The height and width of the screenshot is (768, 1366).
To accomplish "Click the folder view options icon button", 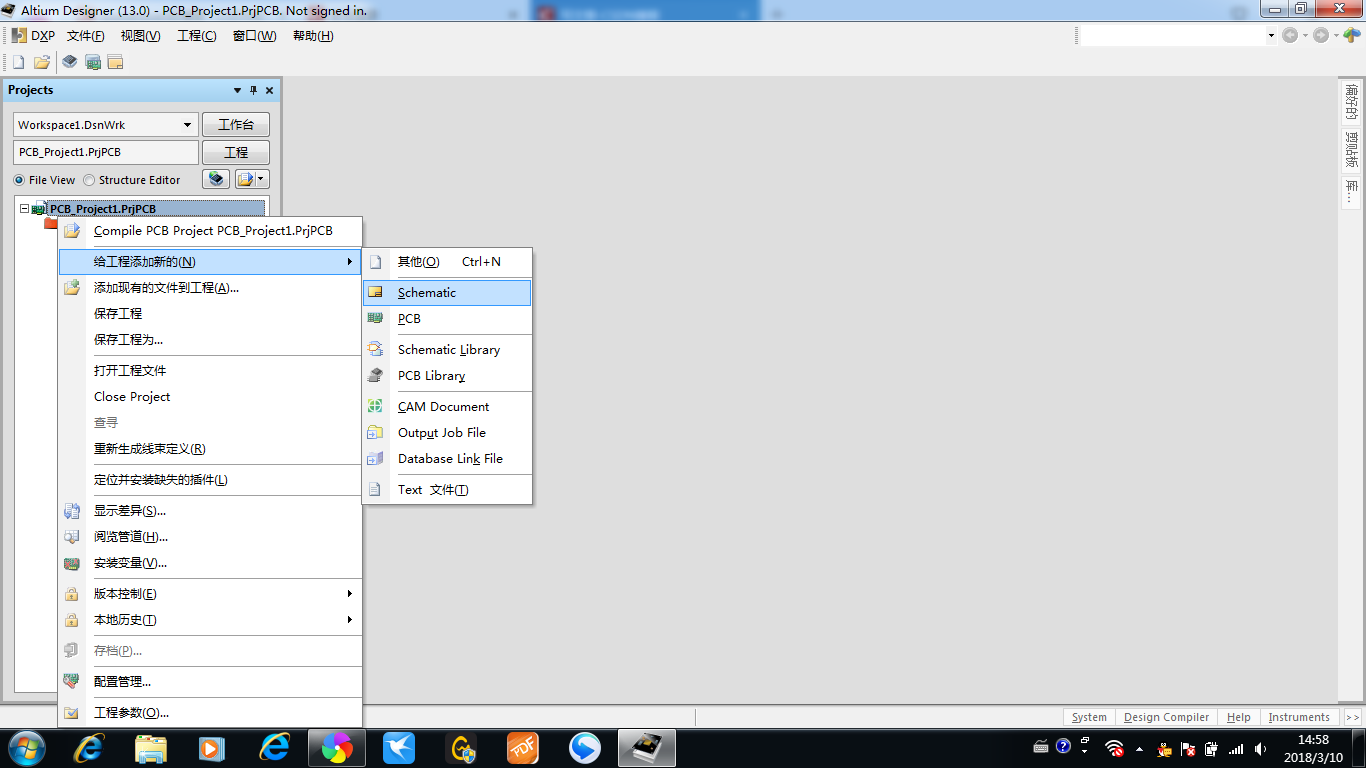I will [x=245, y=179].
